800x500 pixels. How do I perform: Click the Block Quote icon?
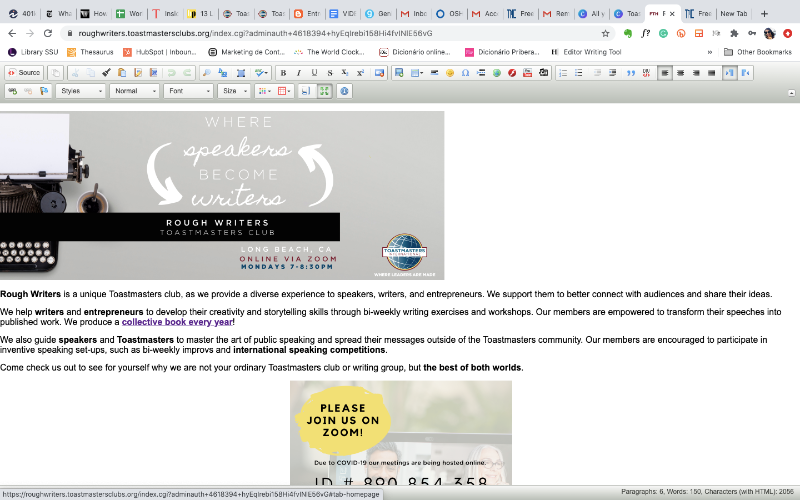[631, 73]
